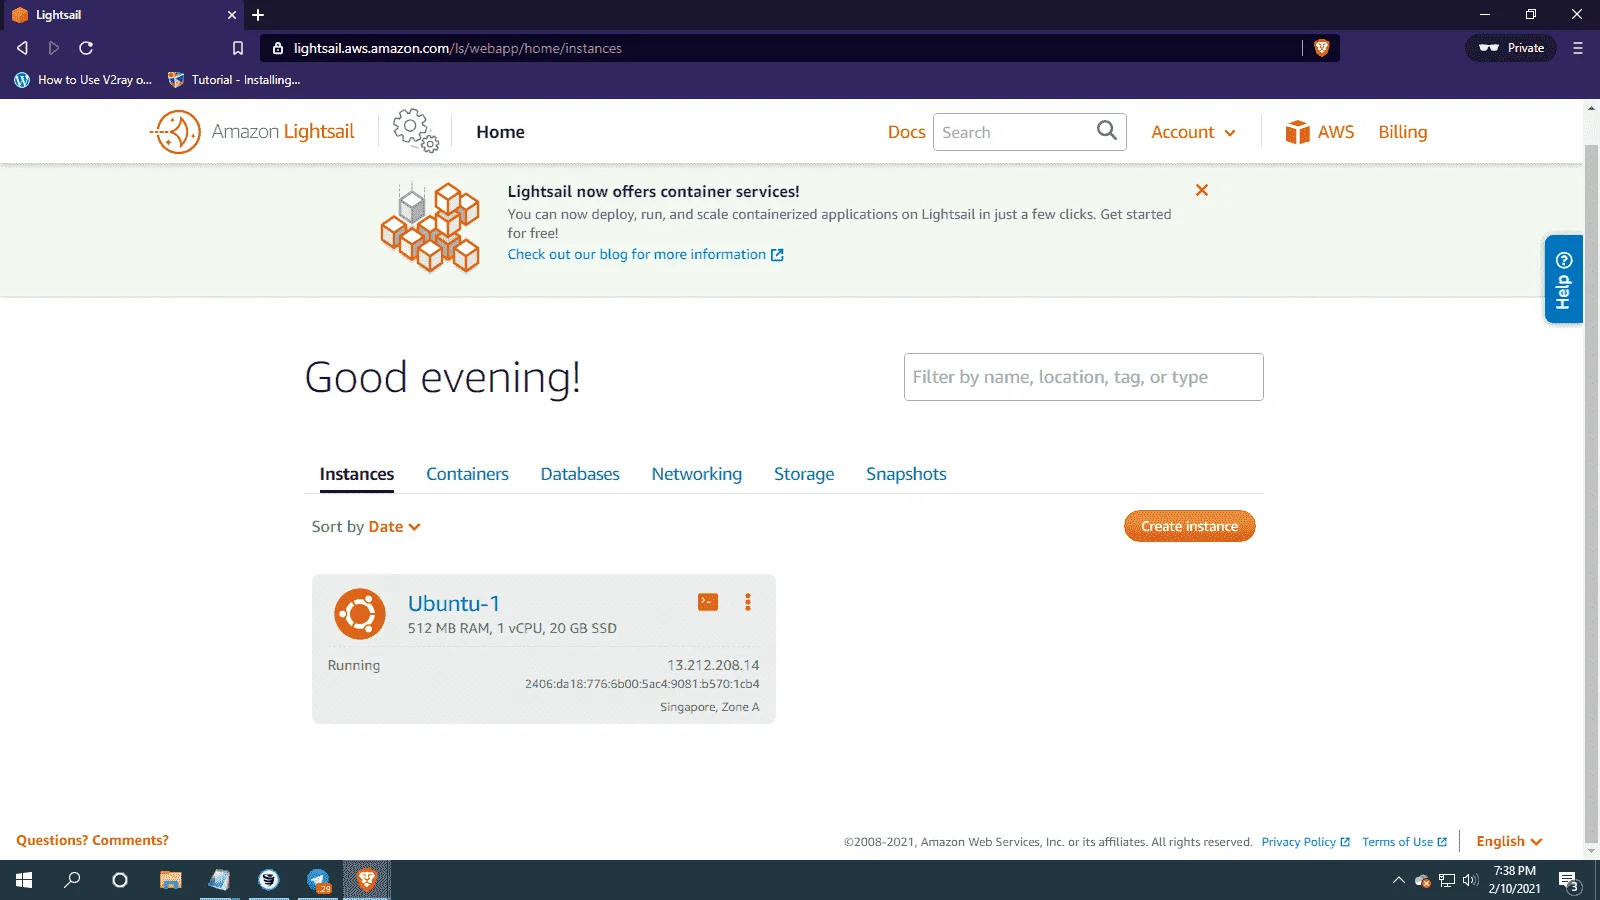Open the Billing link
1600x900 pixels.
click(x=1403, y=132)
